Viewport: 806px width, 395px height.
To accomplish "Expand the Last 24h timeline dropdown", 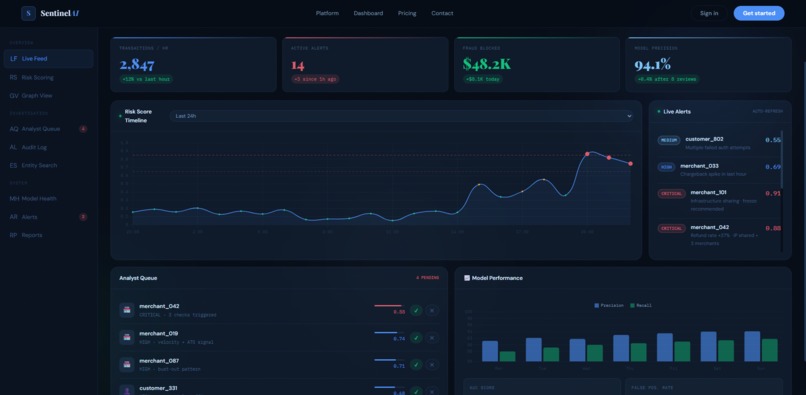I will click(401, 116).
